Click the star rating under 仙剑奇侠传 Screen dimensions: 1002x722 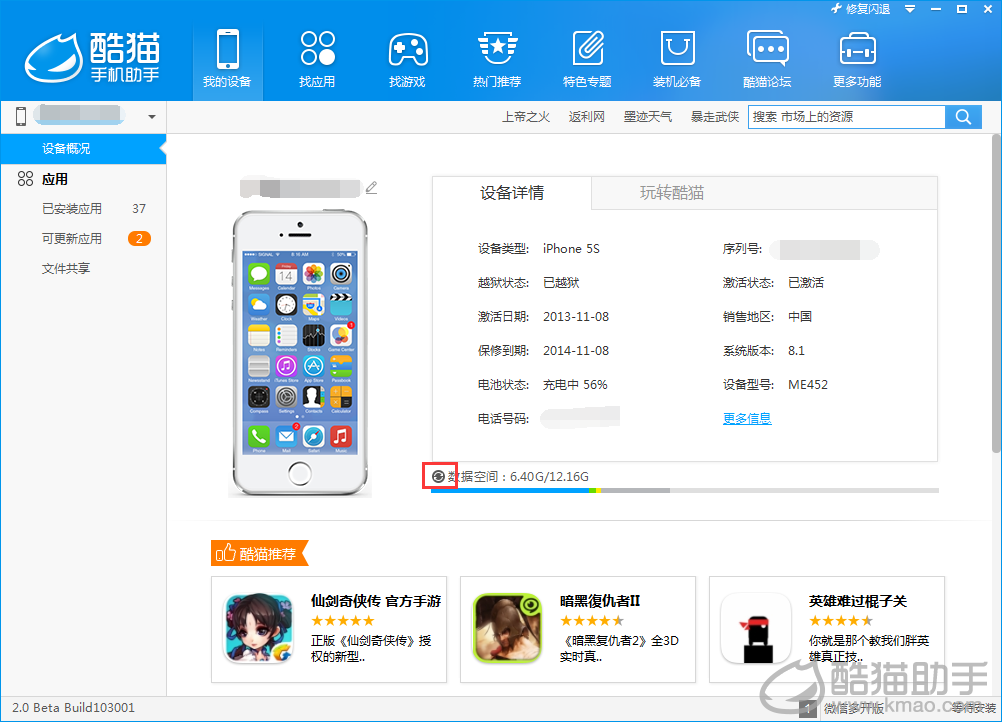point(343,620)
